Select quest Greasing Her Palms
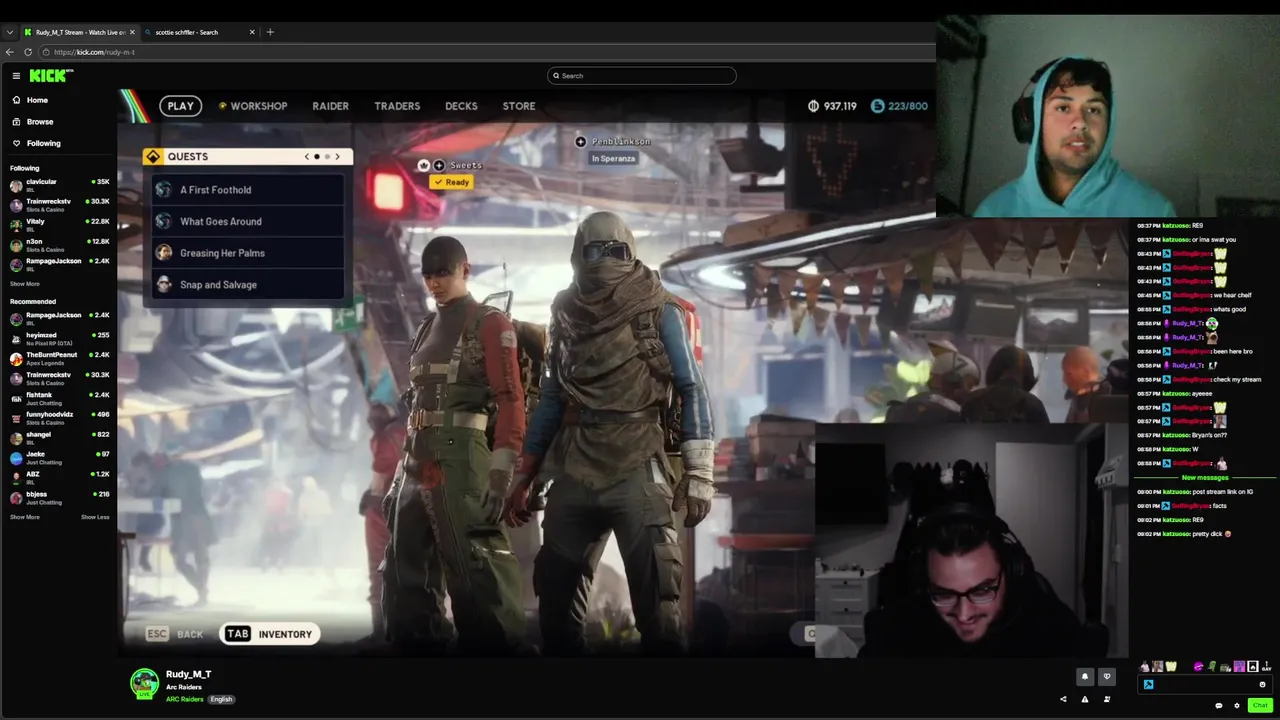This screenshot has width=1280, height=720. (x=248, y=253)
